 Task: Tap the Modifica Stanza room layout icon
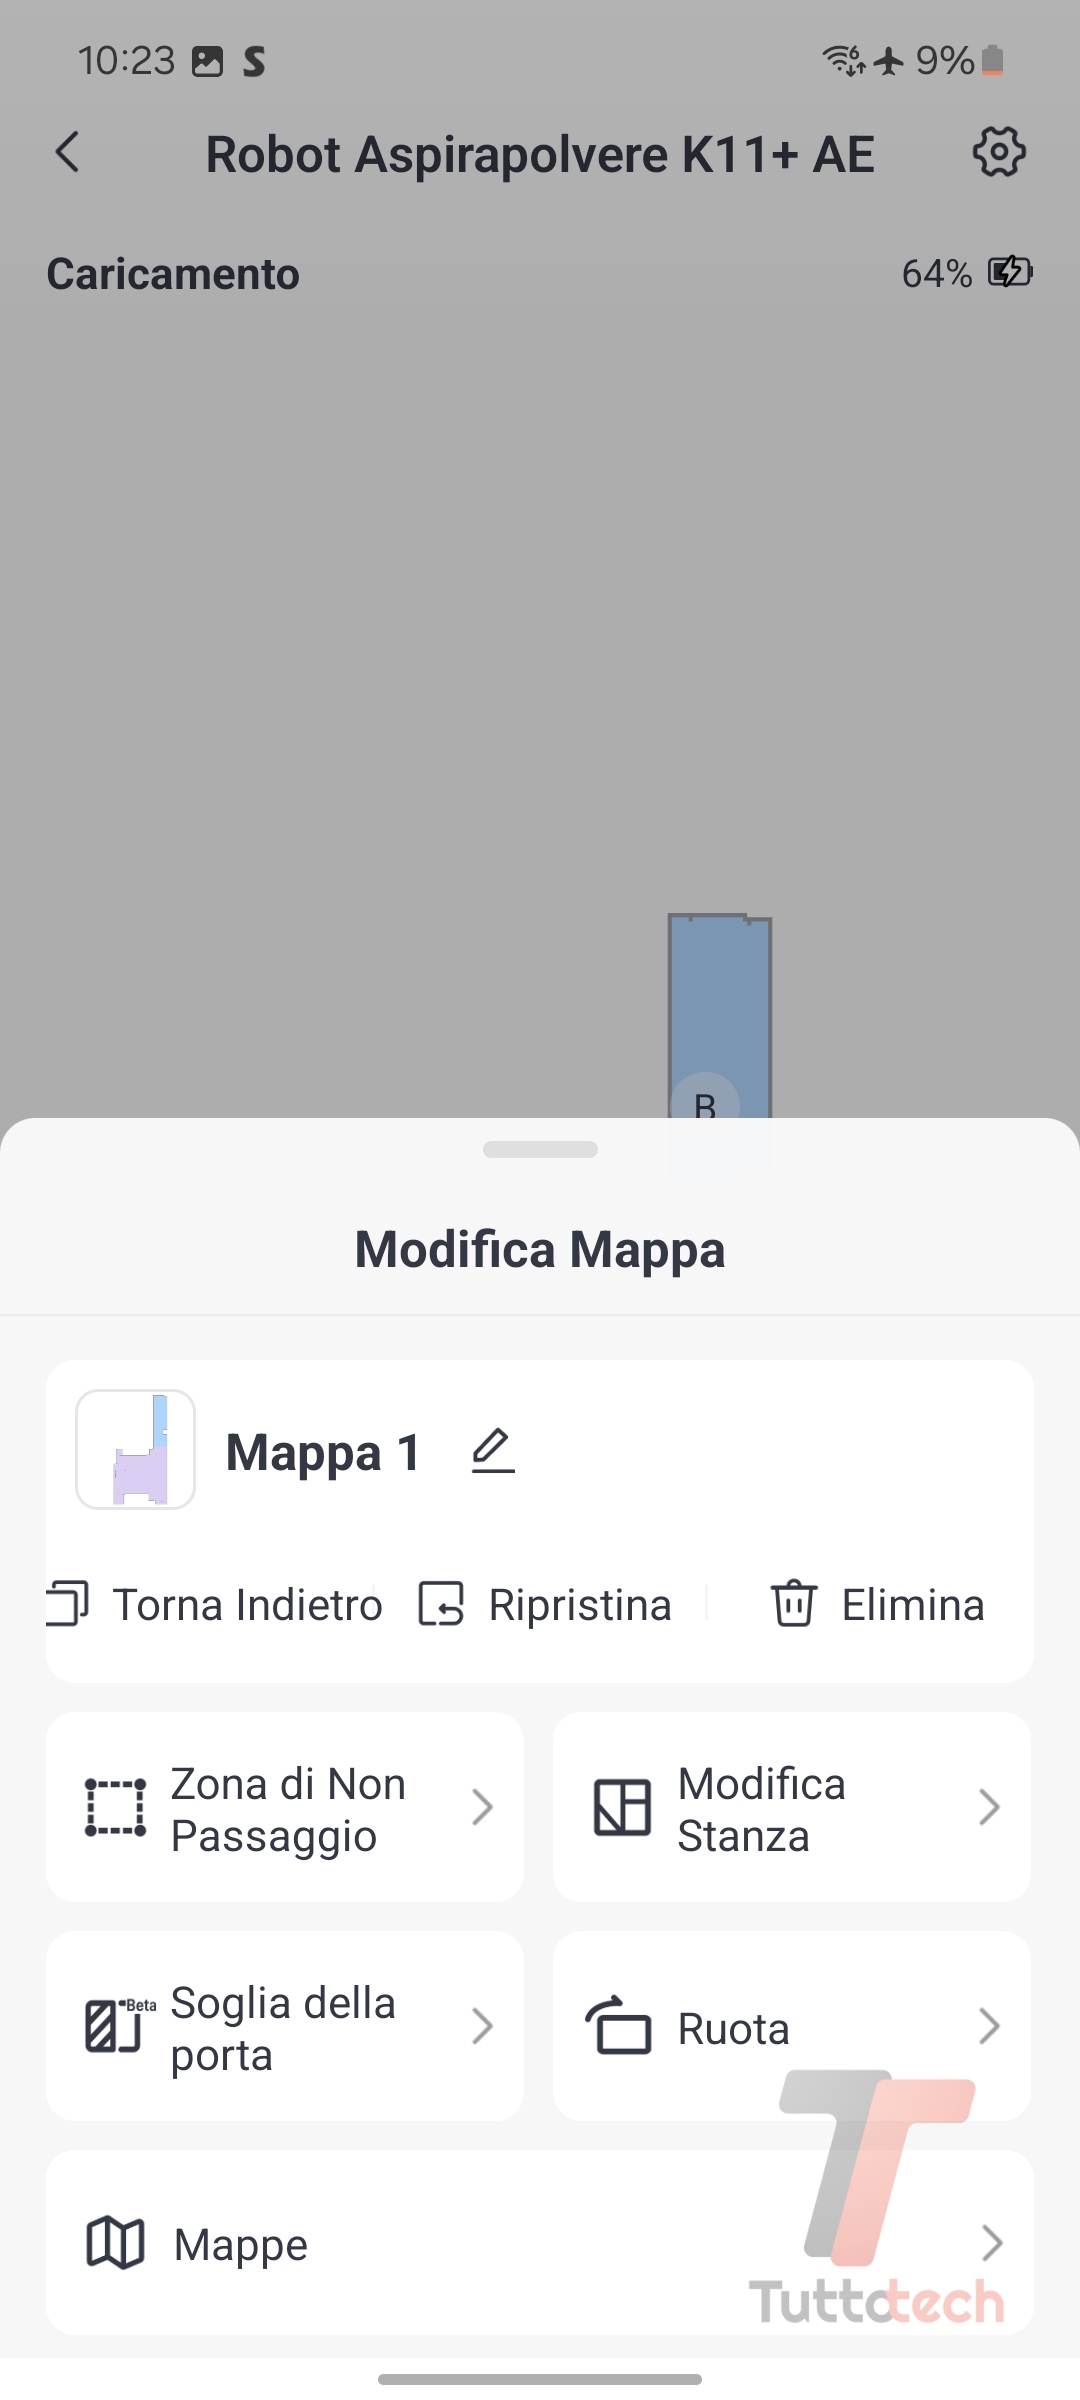[622, 1808]
